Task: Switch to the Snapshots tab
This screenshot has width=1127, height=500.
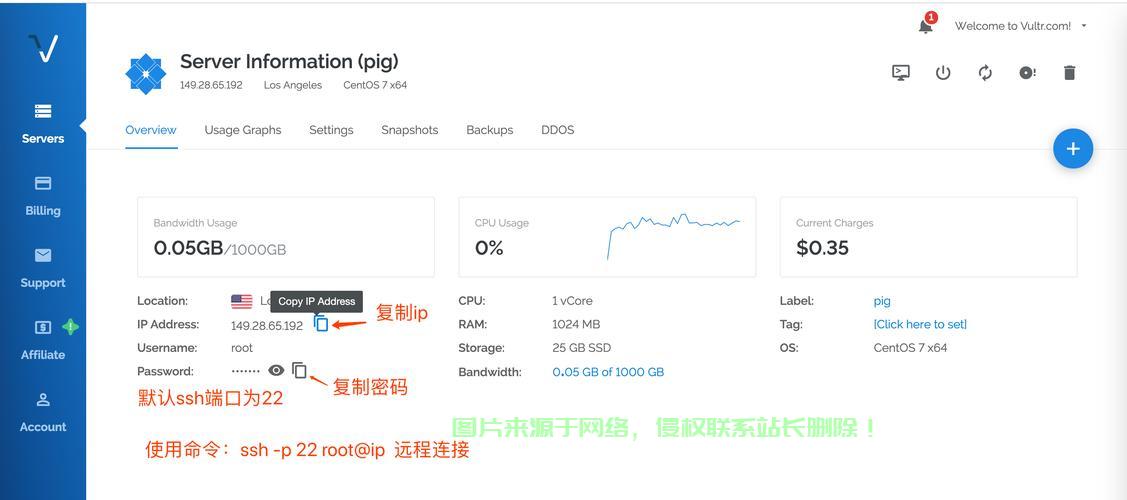Action: [x=410, y=130]
